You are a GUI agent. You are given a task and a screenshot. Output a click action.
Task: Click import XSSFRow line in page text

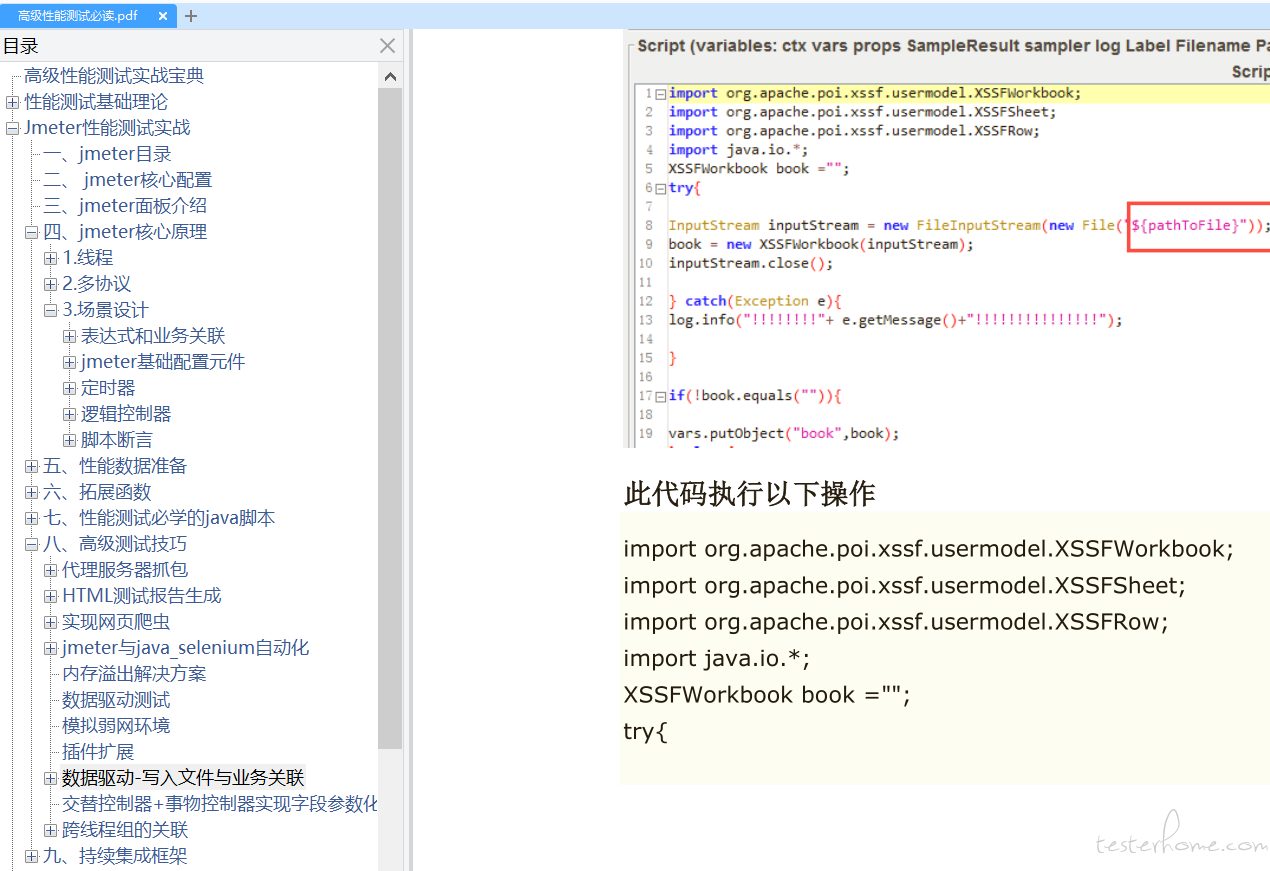[x=896, y=622]
